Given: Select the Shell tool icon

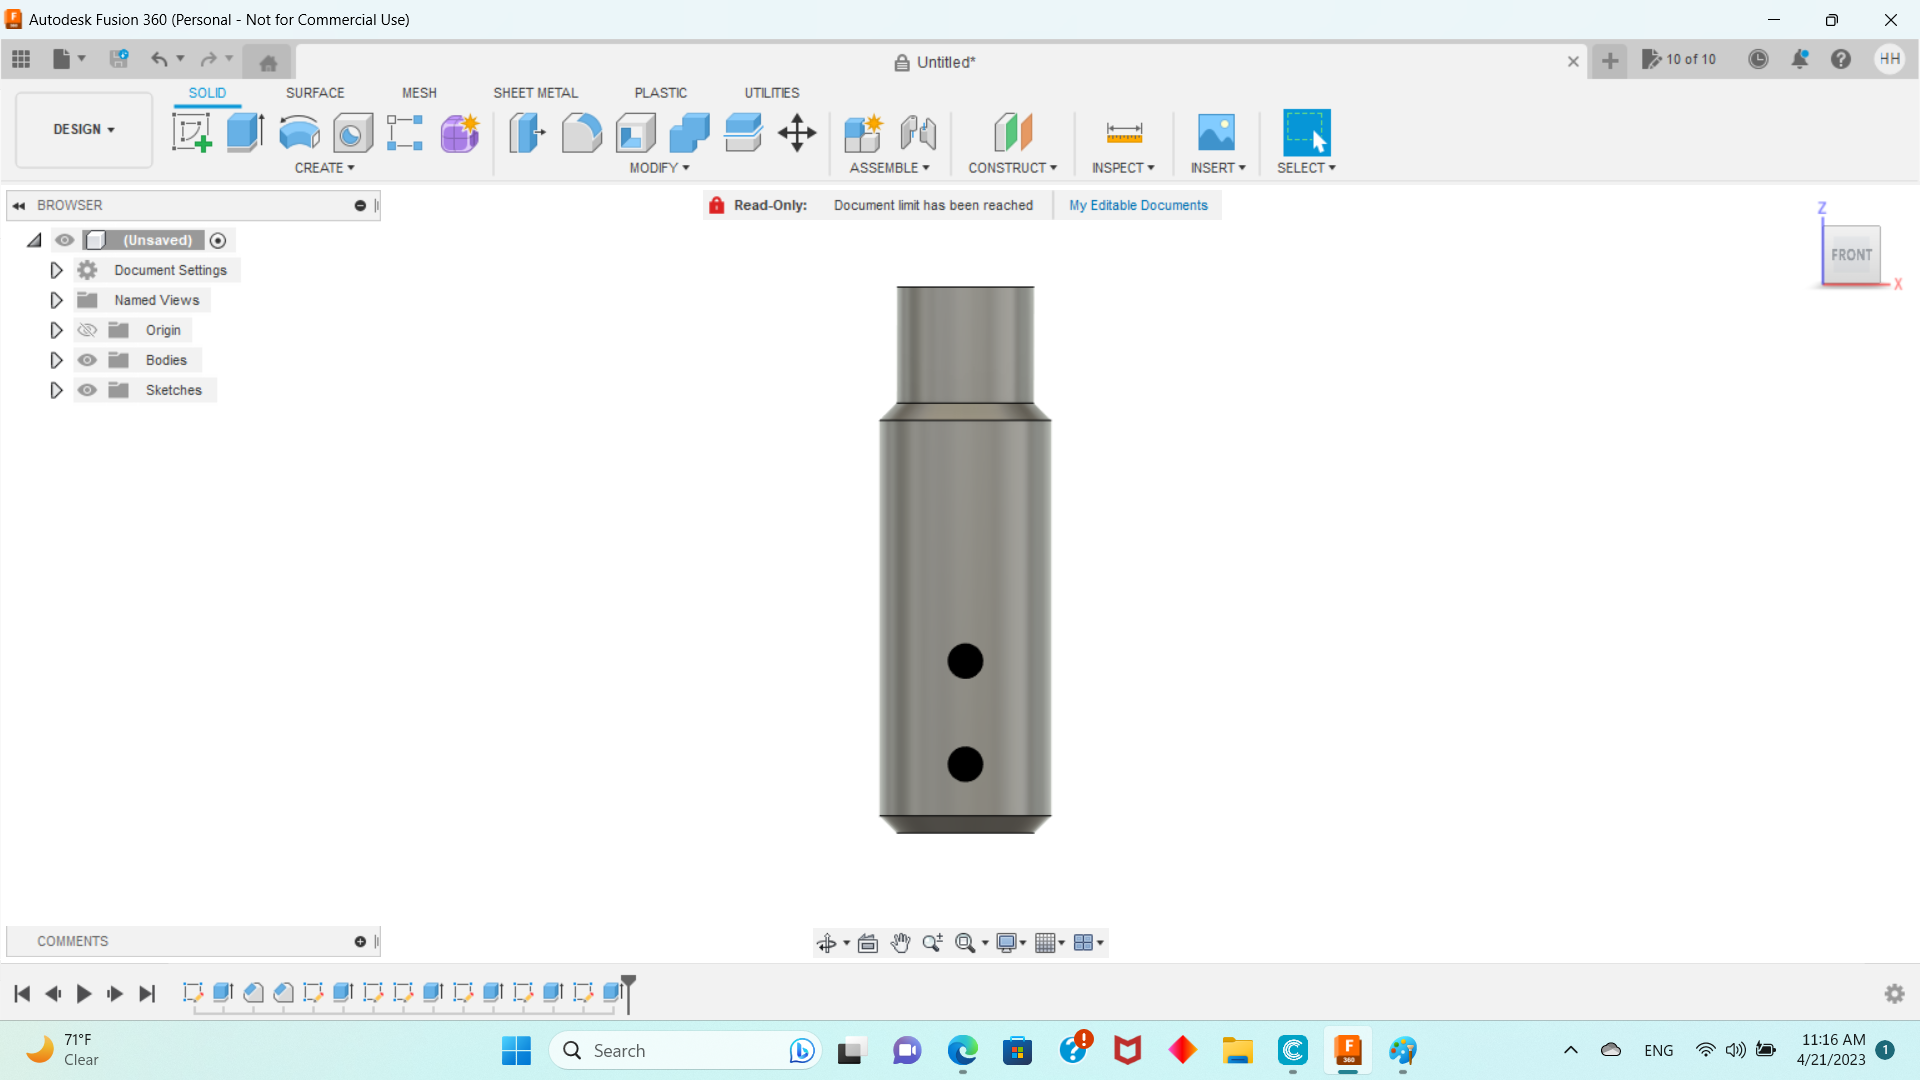Looking at the screenshot, I should click(x=635, y=132).
